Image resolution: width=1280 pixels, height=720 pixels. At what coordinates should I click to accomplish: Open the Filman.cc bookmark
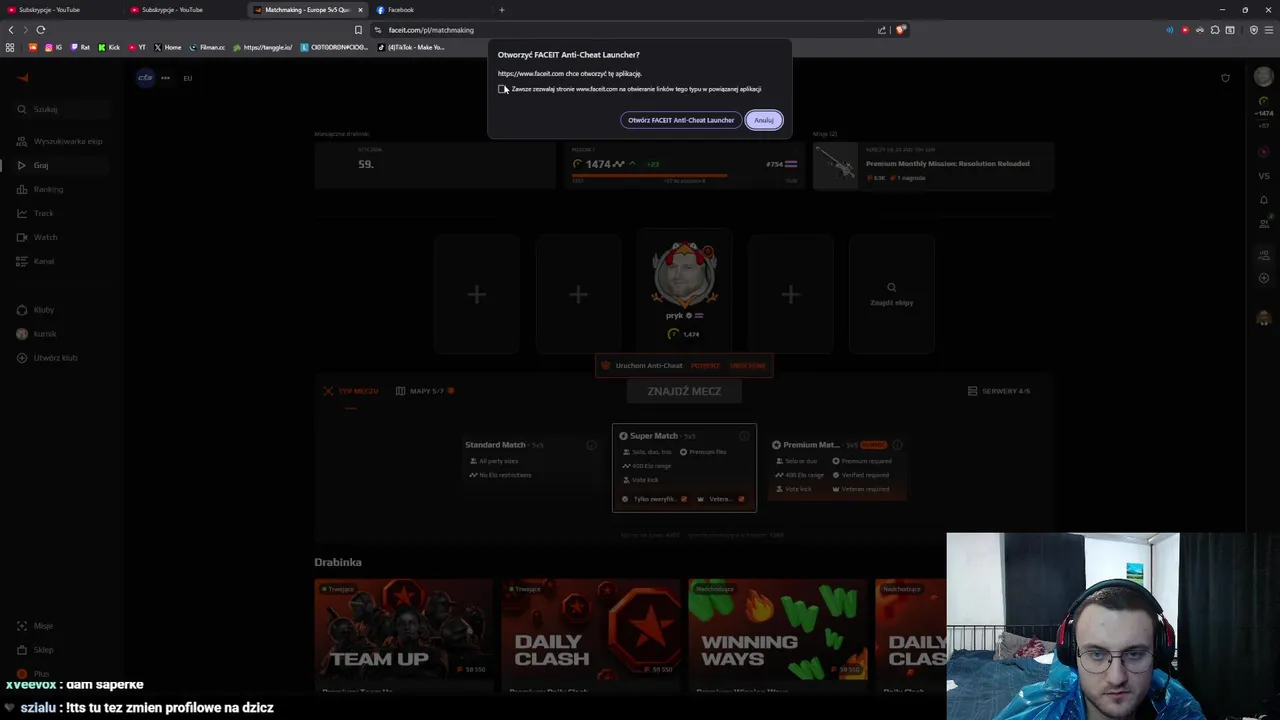[x=208, y=47]
